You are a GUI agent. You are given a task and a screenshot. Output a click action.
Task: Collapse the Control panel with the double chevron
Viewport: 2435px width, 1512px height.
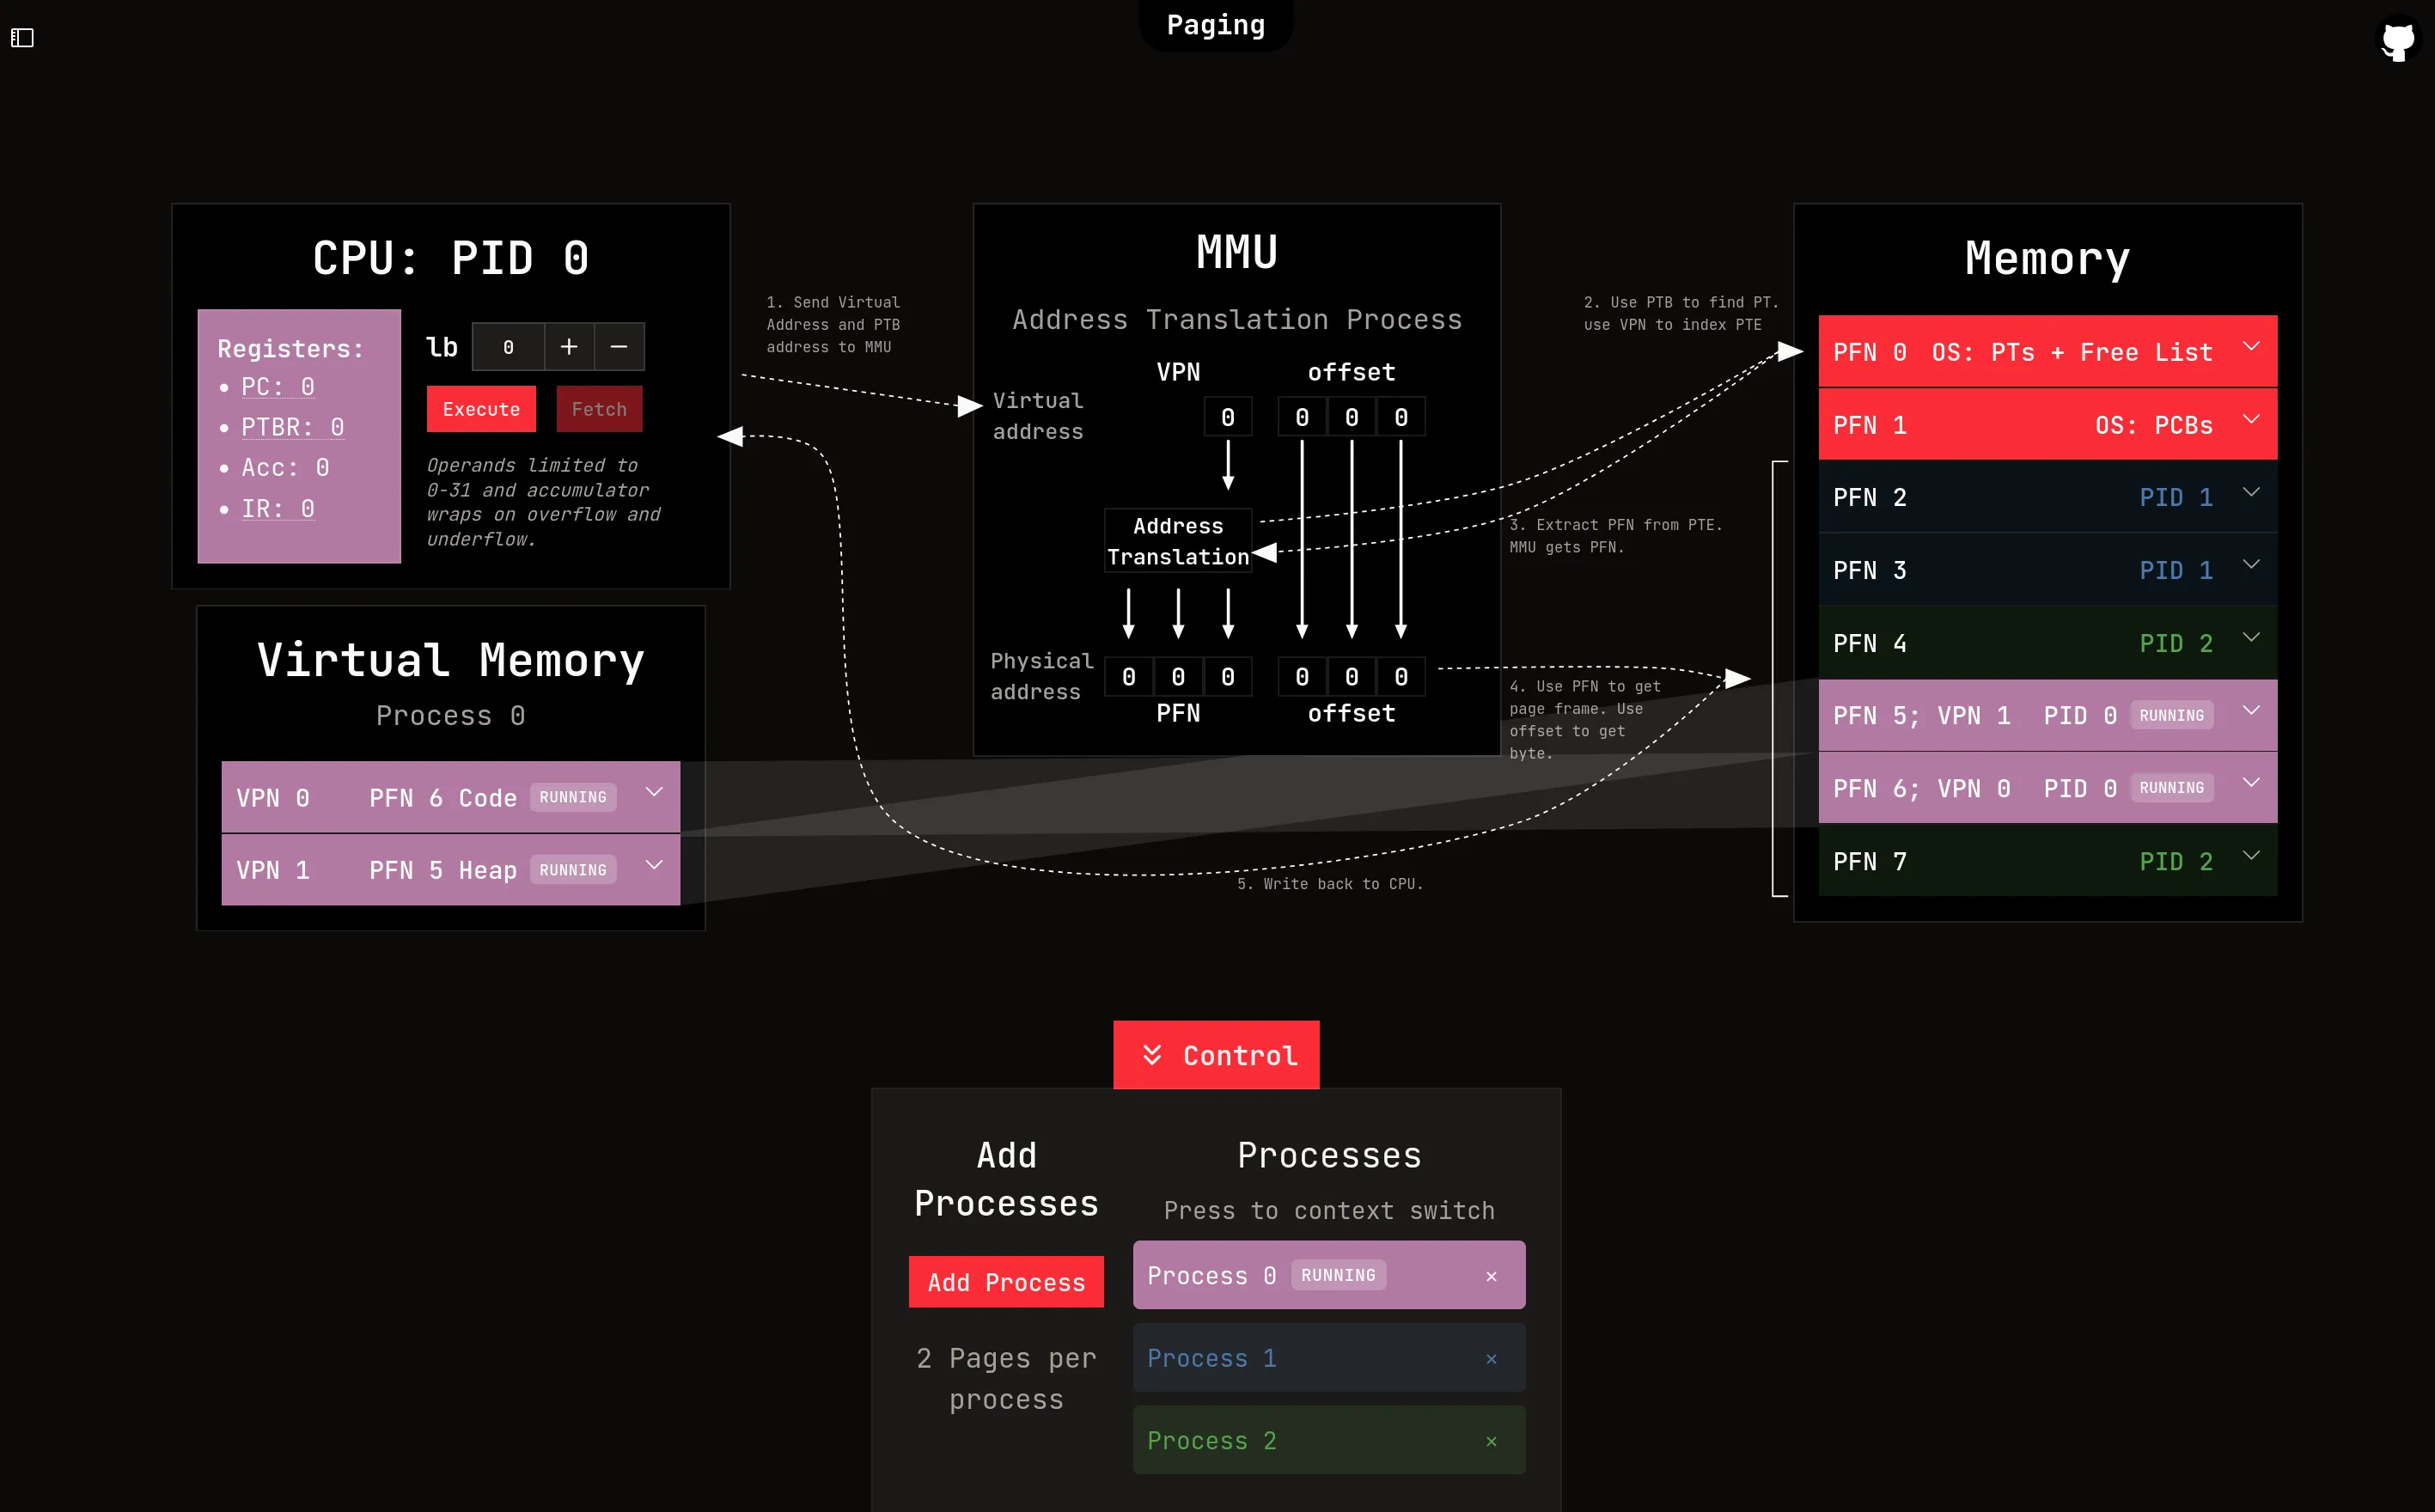[x=1152, y=1055]
